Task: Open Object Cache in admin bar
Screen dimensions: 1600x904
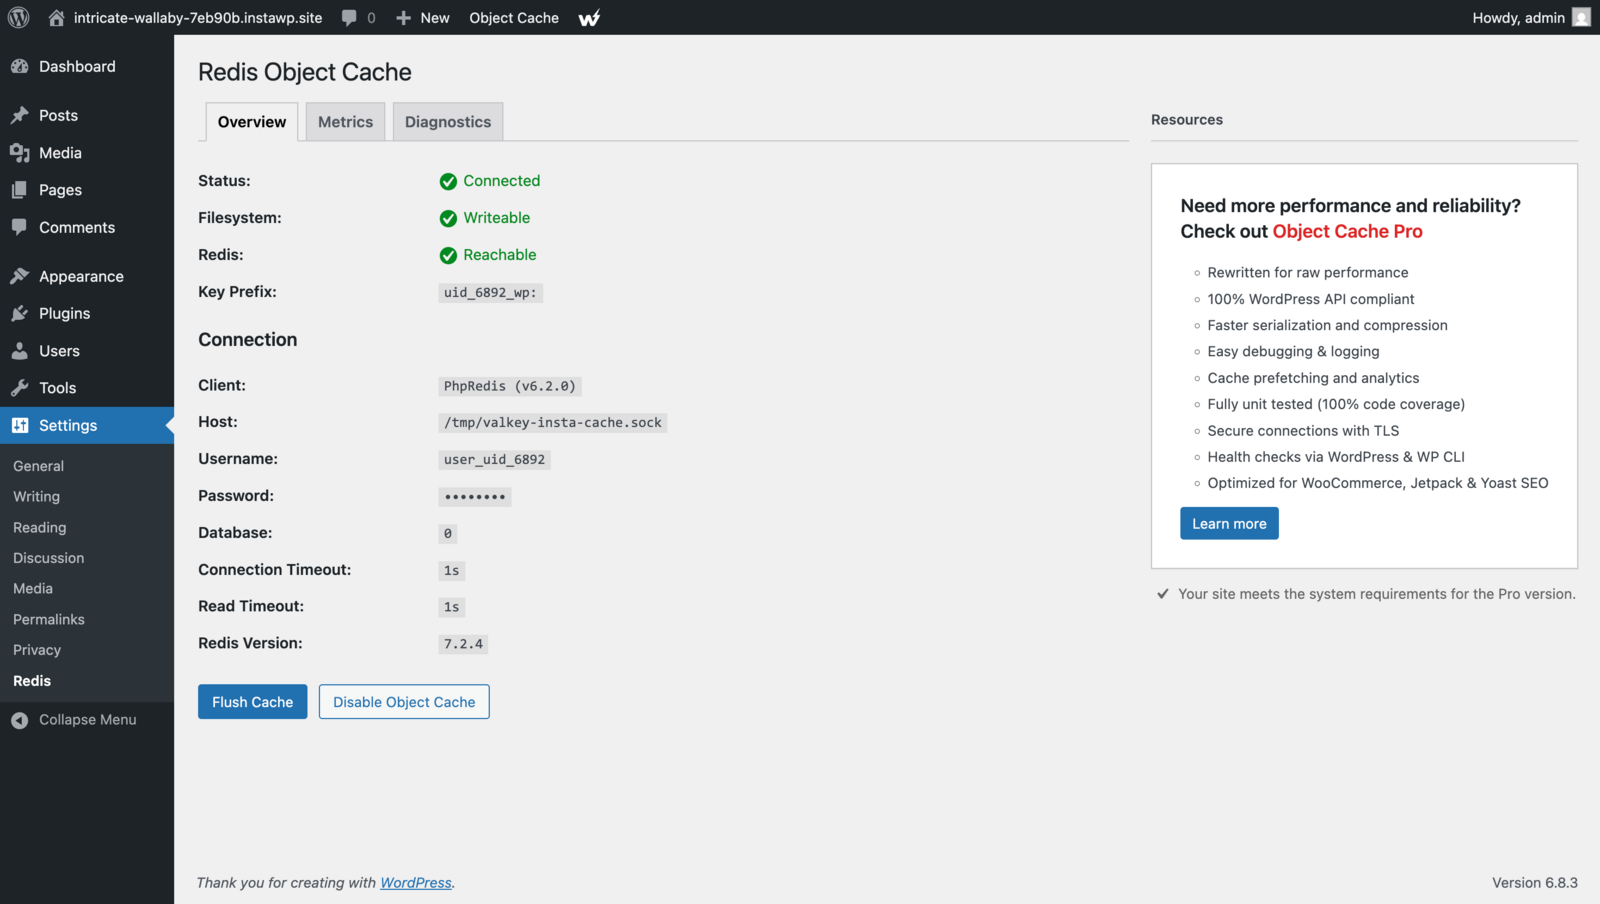Action: click(514, 18)
